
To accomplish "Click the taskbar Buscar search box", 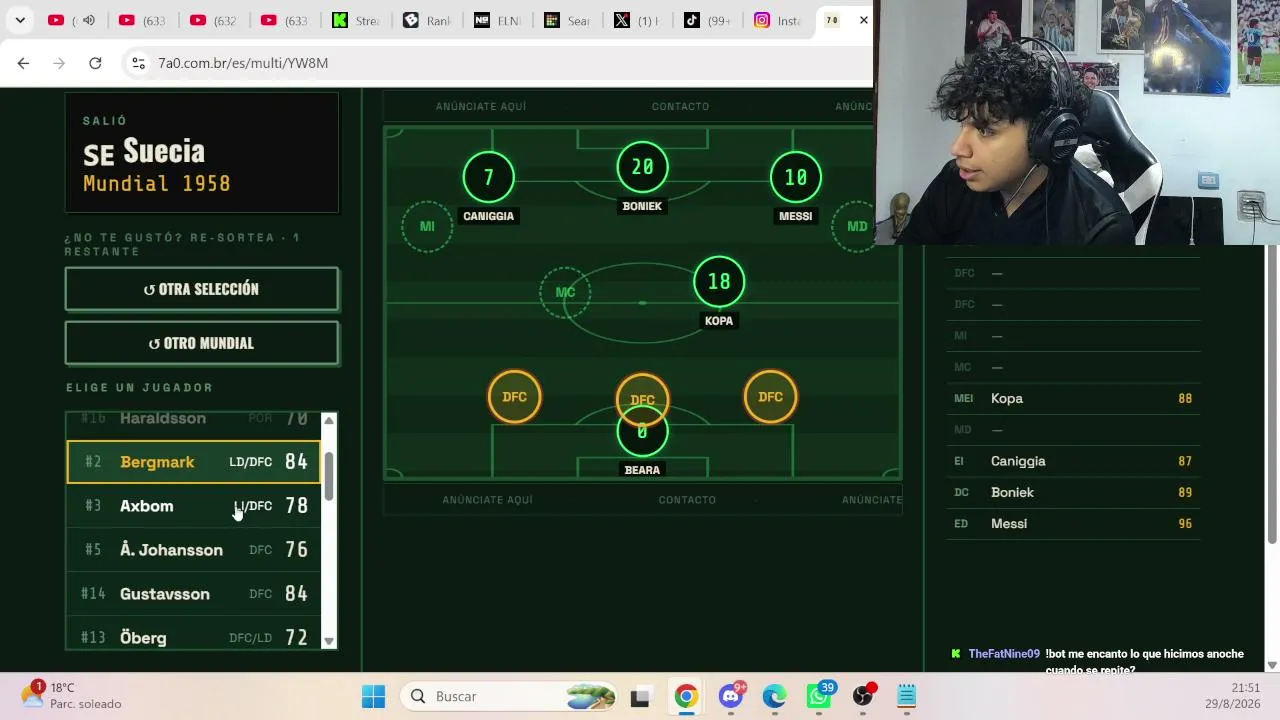I will point(511,696).
